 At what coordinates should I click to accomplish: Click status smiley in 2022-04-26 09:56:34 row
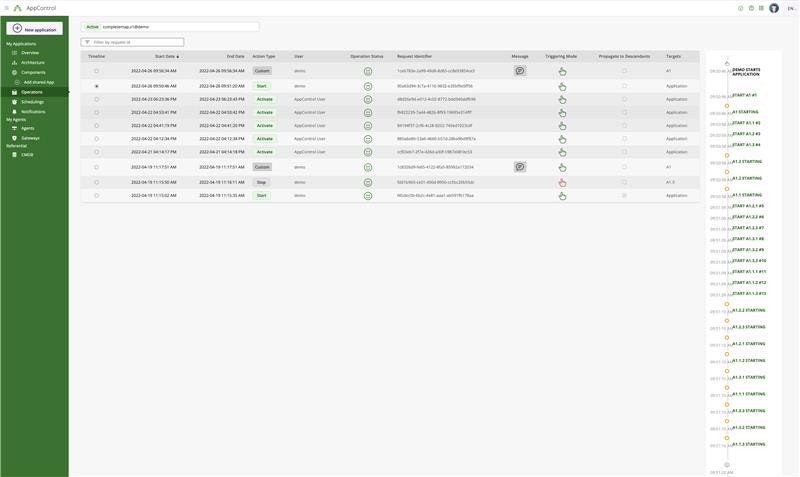coord(368,71)
